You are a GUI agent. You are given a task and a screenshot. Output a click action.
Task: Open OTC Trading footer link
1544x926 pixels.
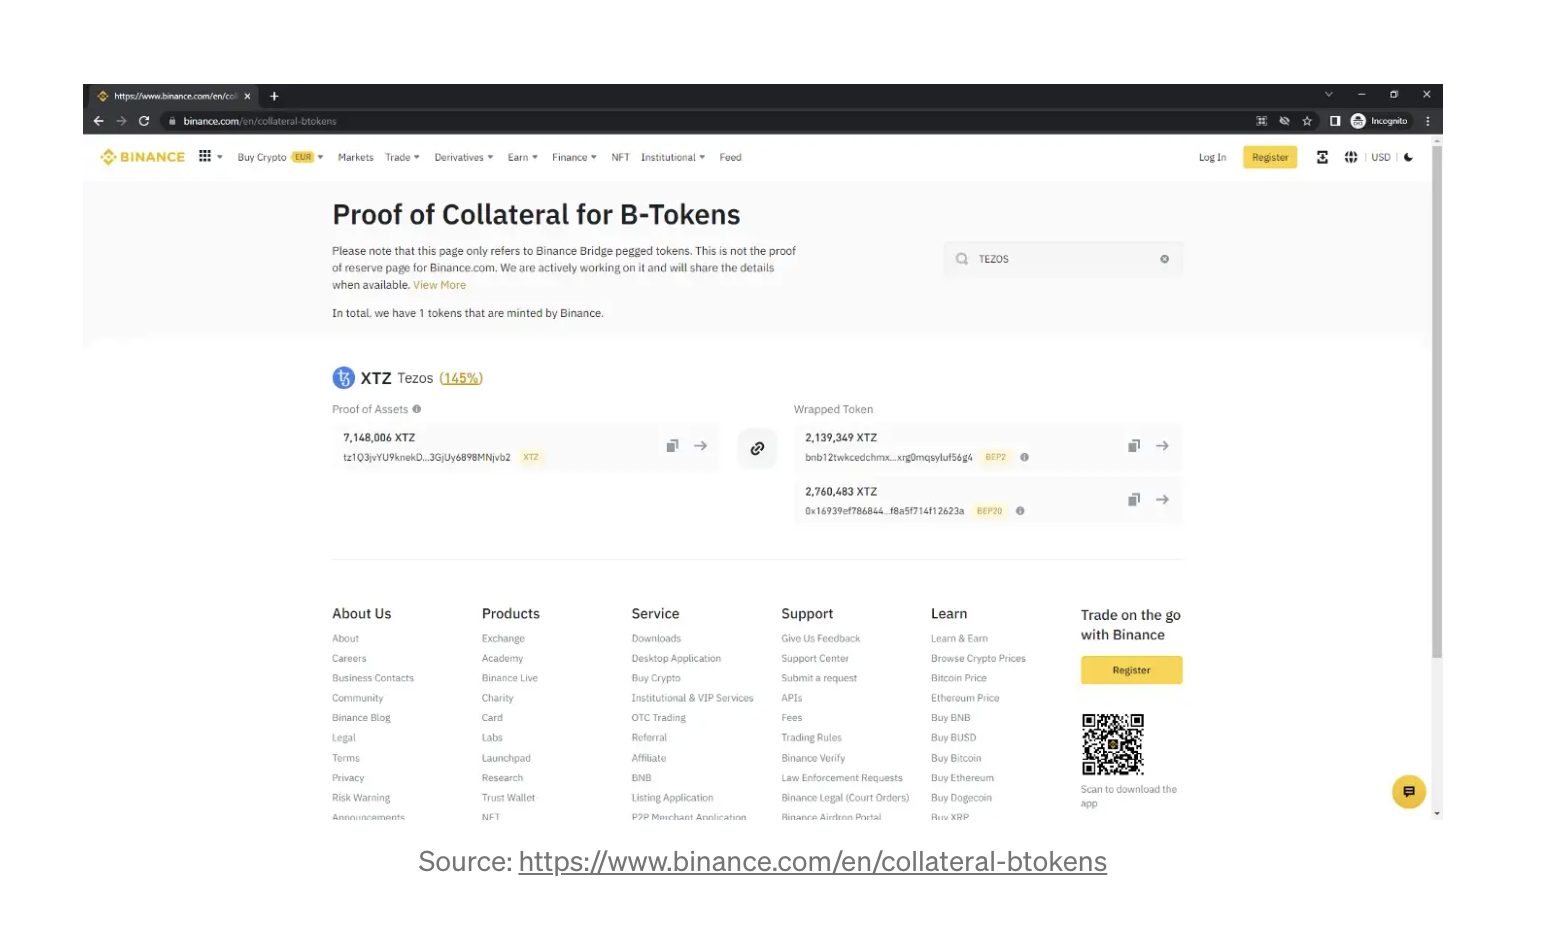click(658, 718)
